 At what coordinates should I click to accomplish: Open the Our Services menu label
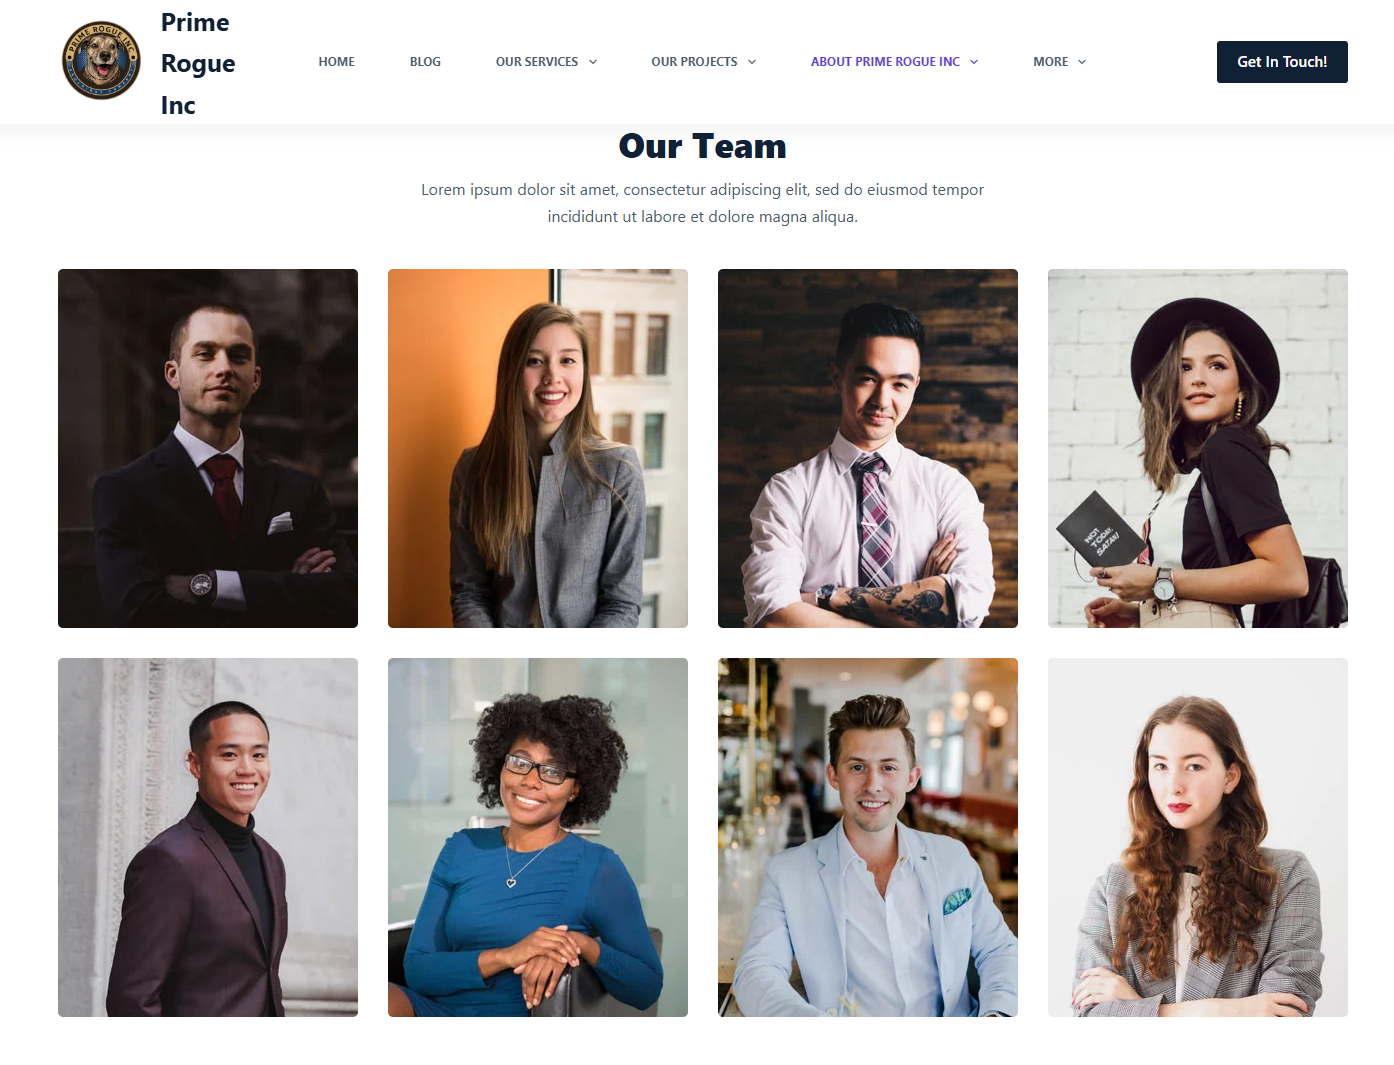537,62
